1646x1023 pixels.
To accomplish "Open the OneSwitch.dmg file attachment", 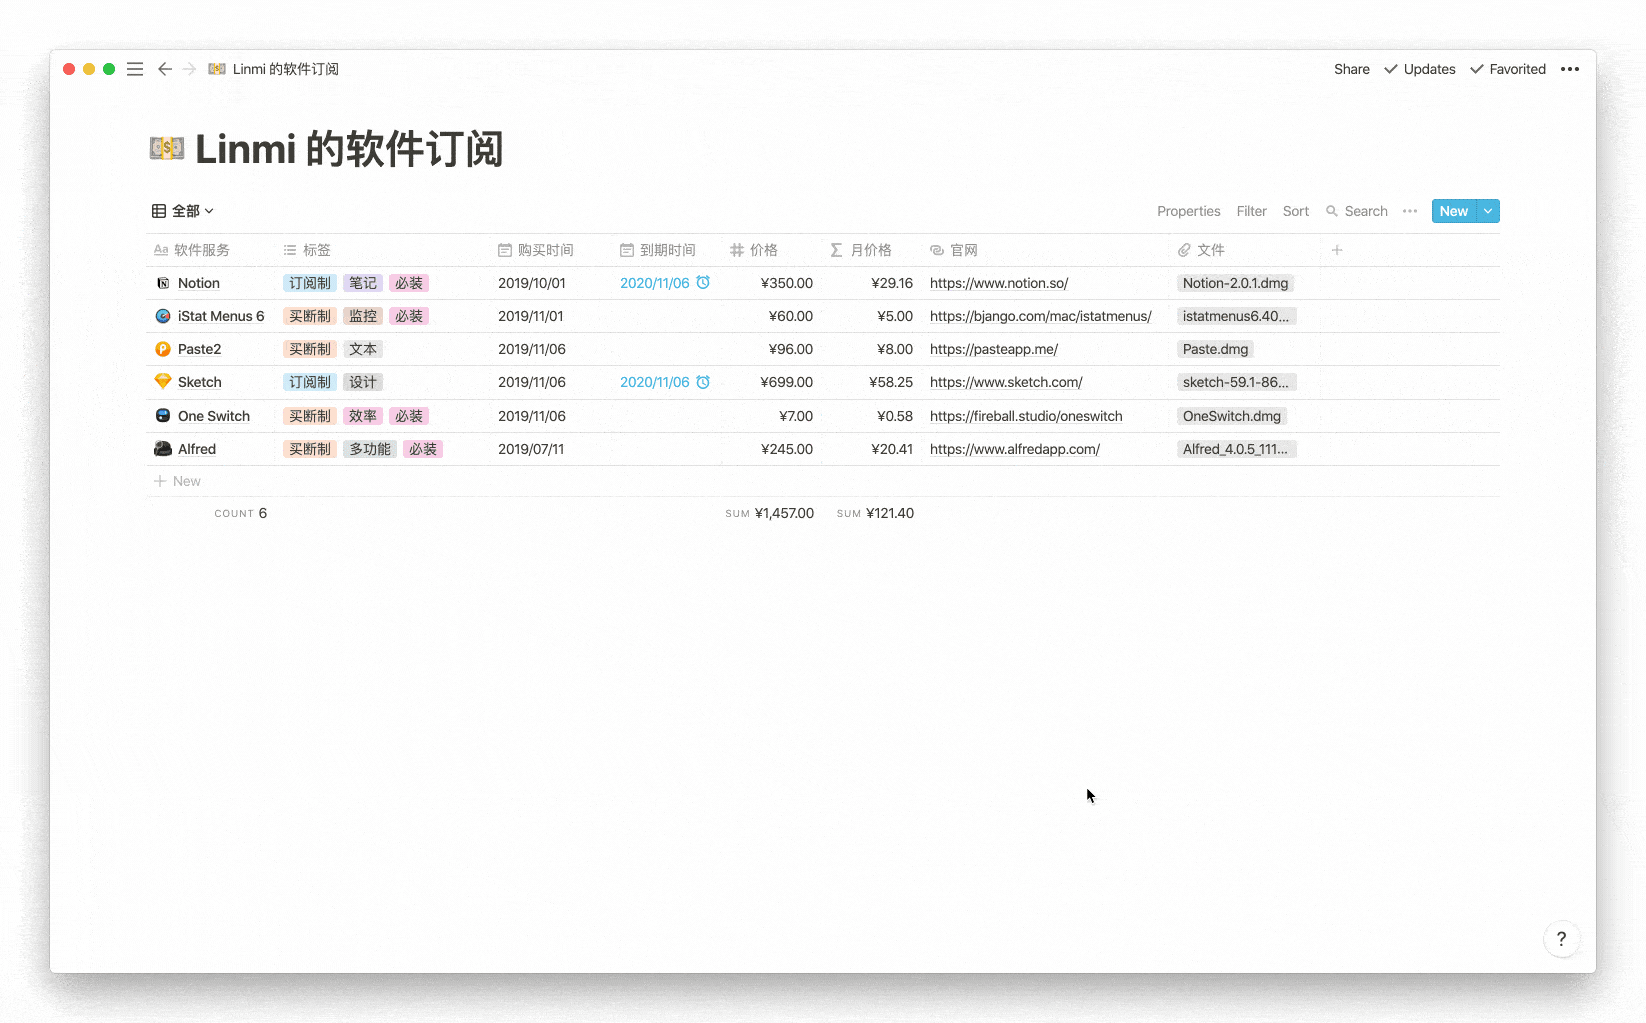I will [1232, 416].
